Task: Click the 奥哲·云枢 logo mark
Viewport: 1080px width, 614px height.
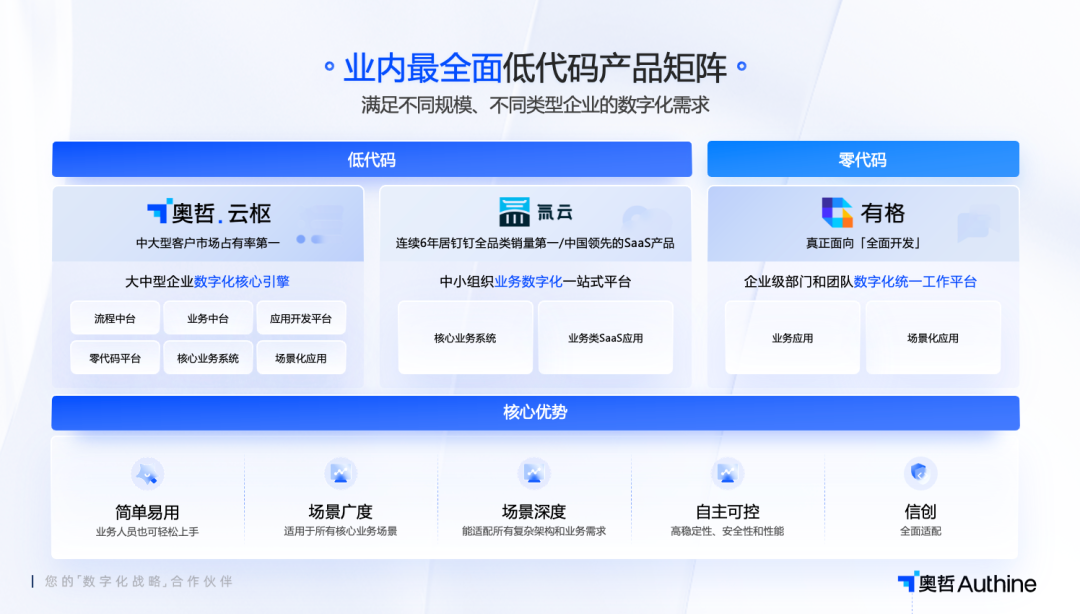Action: tap(158, 211)
